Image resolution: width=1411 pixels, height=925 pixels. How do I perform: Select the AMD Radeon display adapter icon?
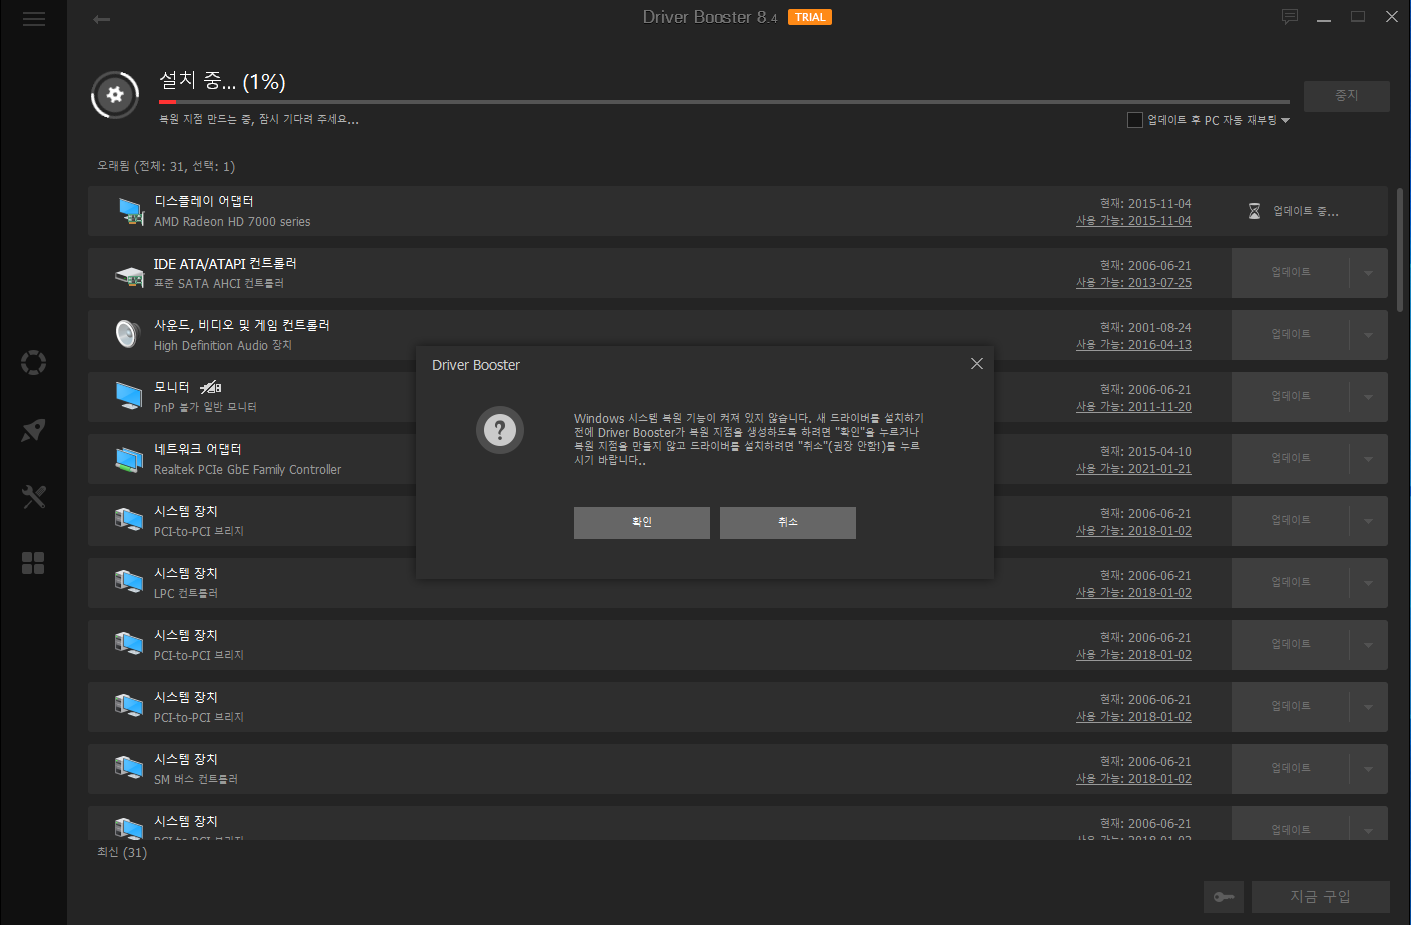click(130, 211)
